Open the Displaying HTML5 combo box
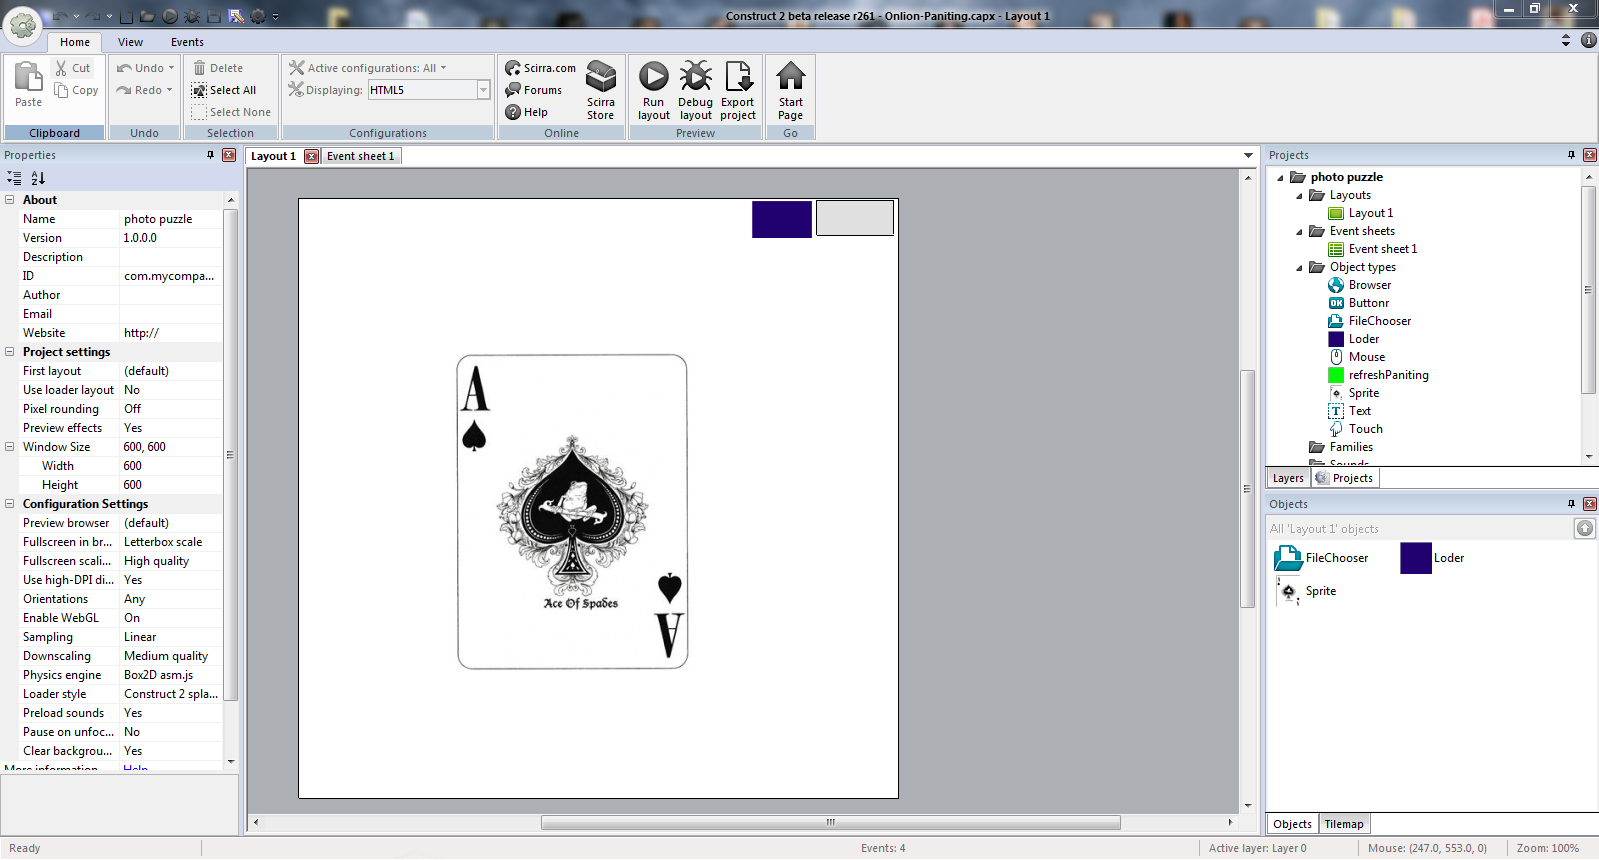The image size is (1599, 860). point(429,90)
